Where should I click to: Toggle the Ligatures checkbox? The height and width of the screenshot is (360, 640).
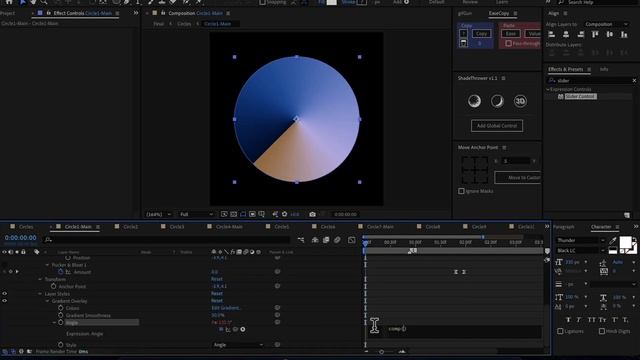coord(560,331)
